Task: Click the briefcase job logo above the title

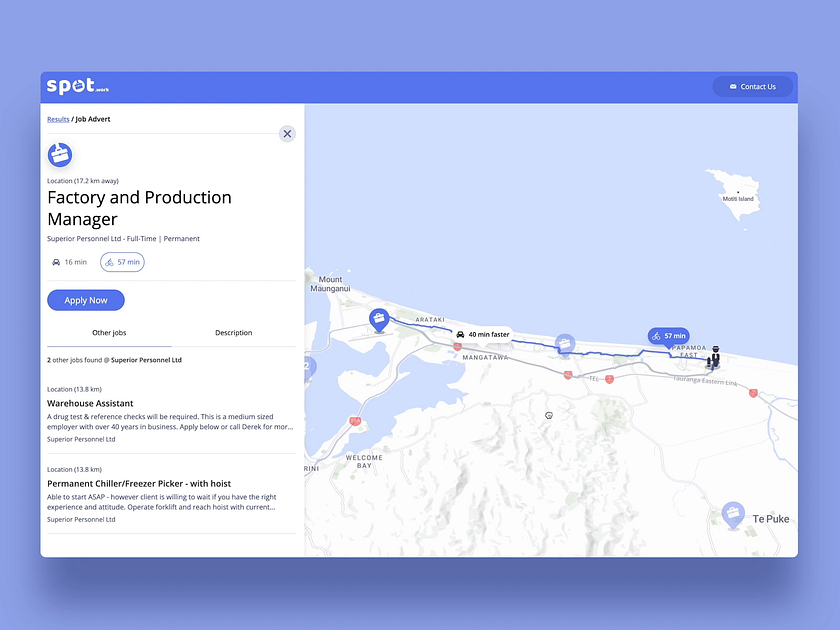Action: (60, 154)
